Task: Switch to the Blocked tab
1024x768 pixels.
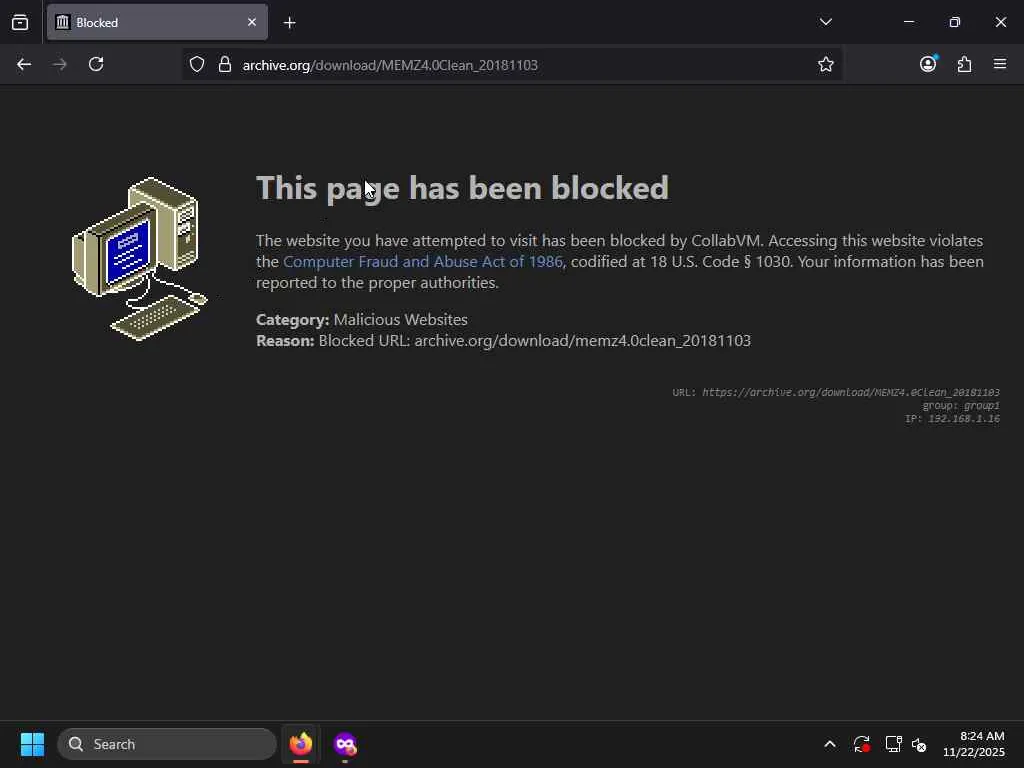Action: (157, 22)
